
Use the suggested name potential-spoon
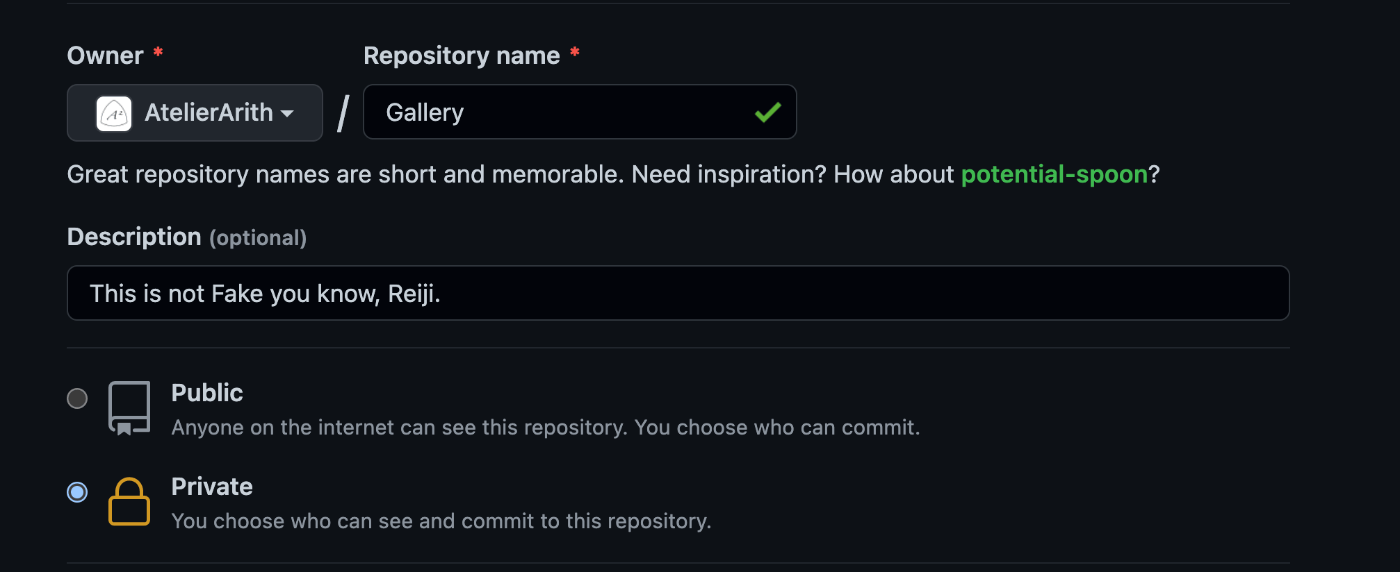pyautogui.click(x=1054, y=175)
